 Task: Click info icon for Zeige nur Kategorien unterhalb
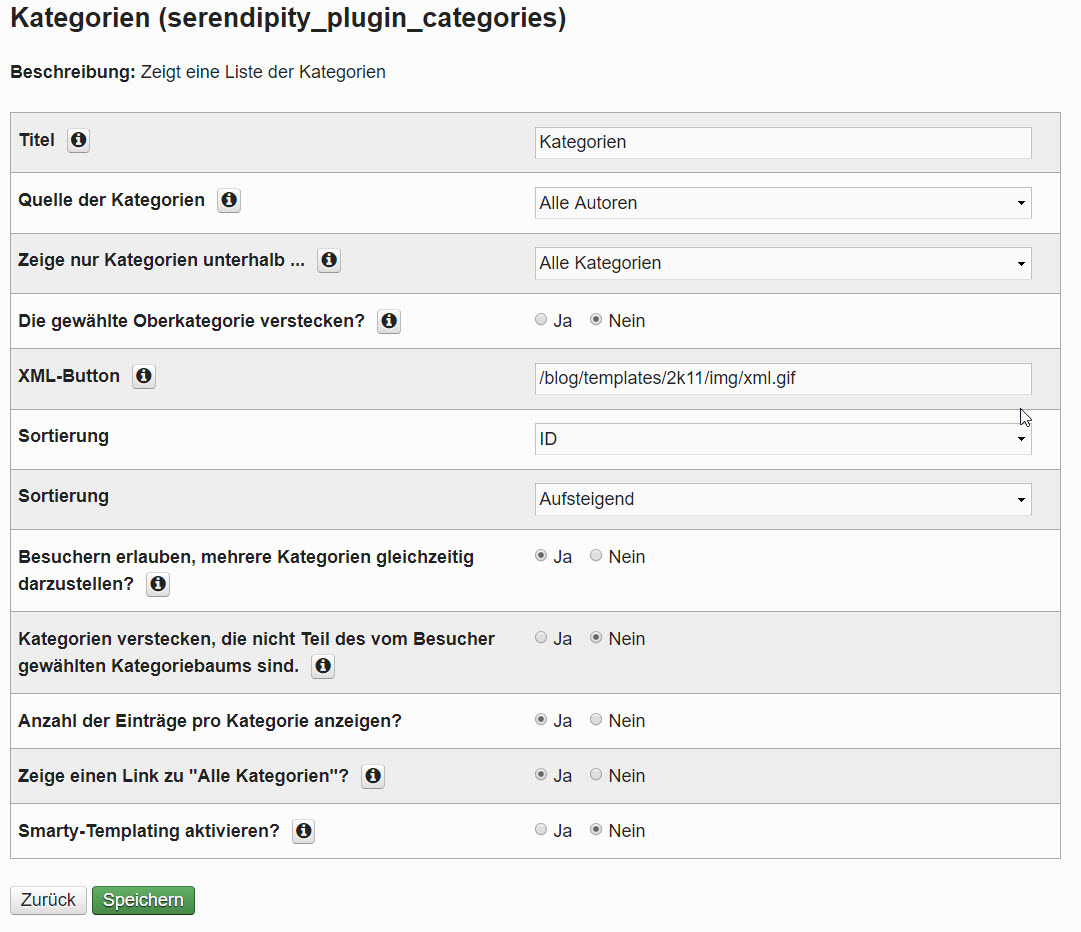329,261
